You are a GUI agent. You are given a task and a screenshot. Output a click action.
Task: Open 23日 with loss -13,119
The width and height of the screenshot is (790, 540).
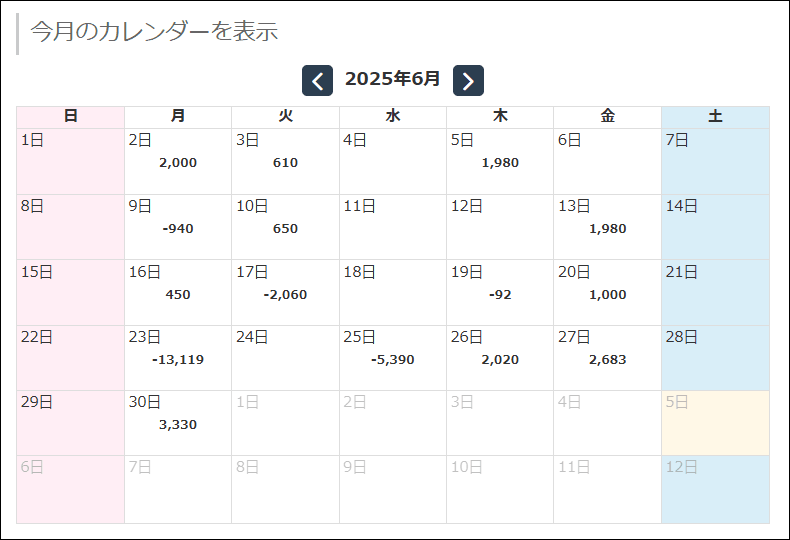(178, 359)
